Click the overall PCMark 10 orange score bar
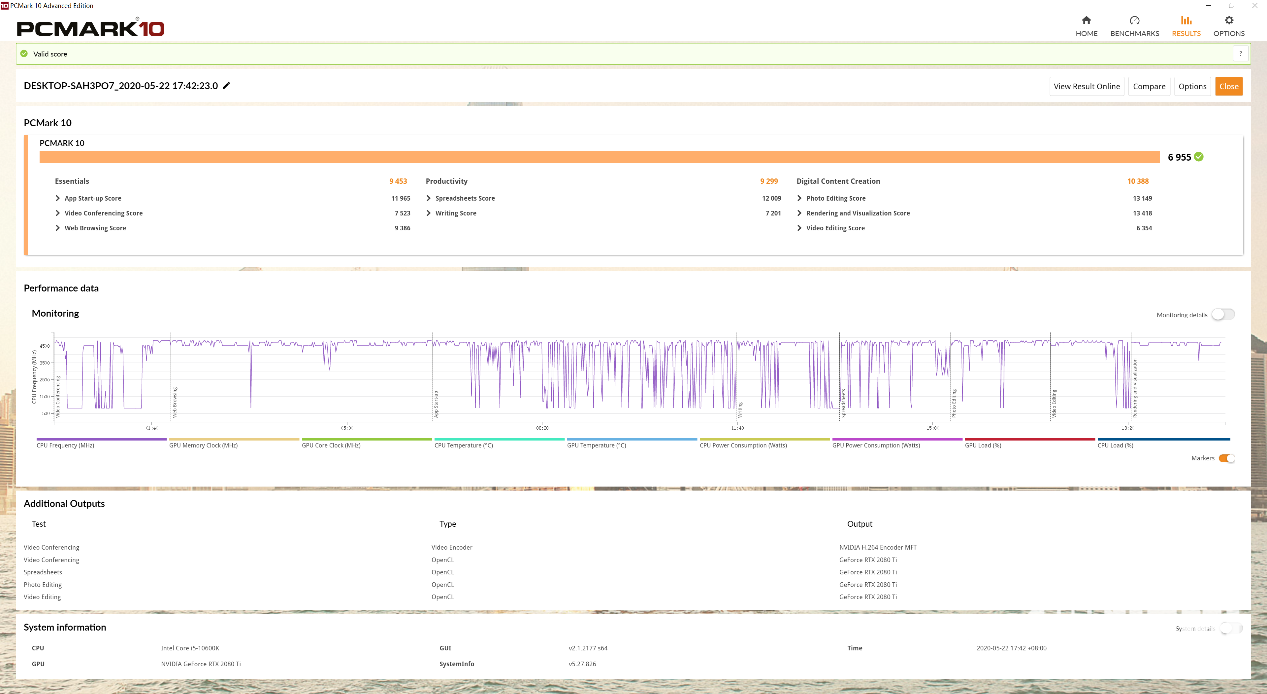The image size is (1267, 694). pos(599,157)
